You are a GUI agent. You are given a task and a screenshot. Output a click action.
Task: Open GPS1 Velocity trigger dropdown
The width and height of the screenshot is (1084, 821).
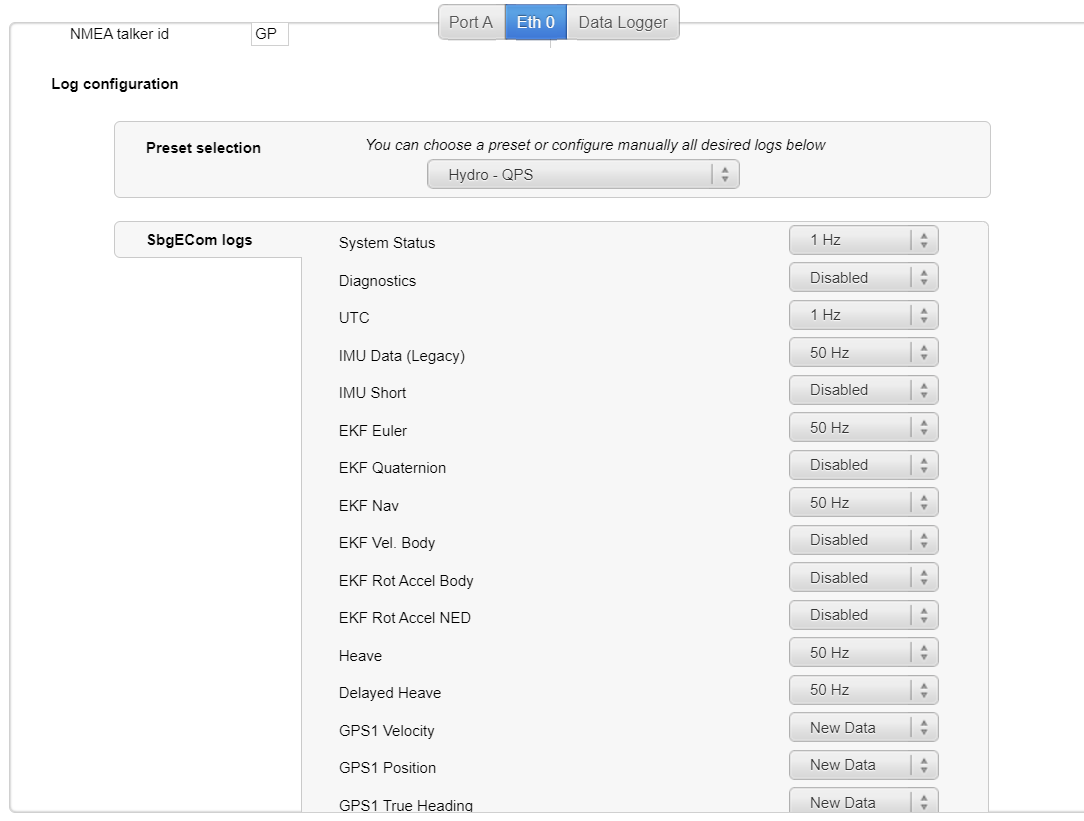tap(863, 728)
